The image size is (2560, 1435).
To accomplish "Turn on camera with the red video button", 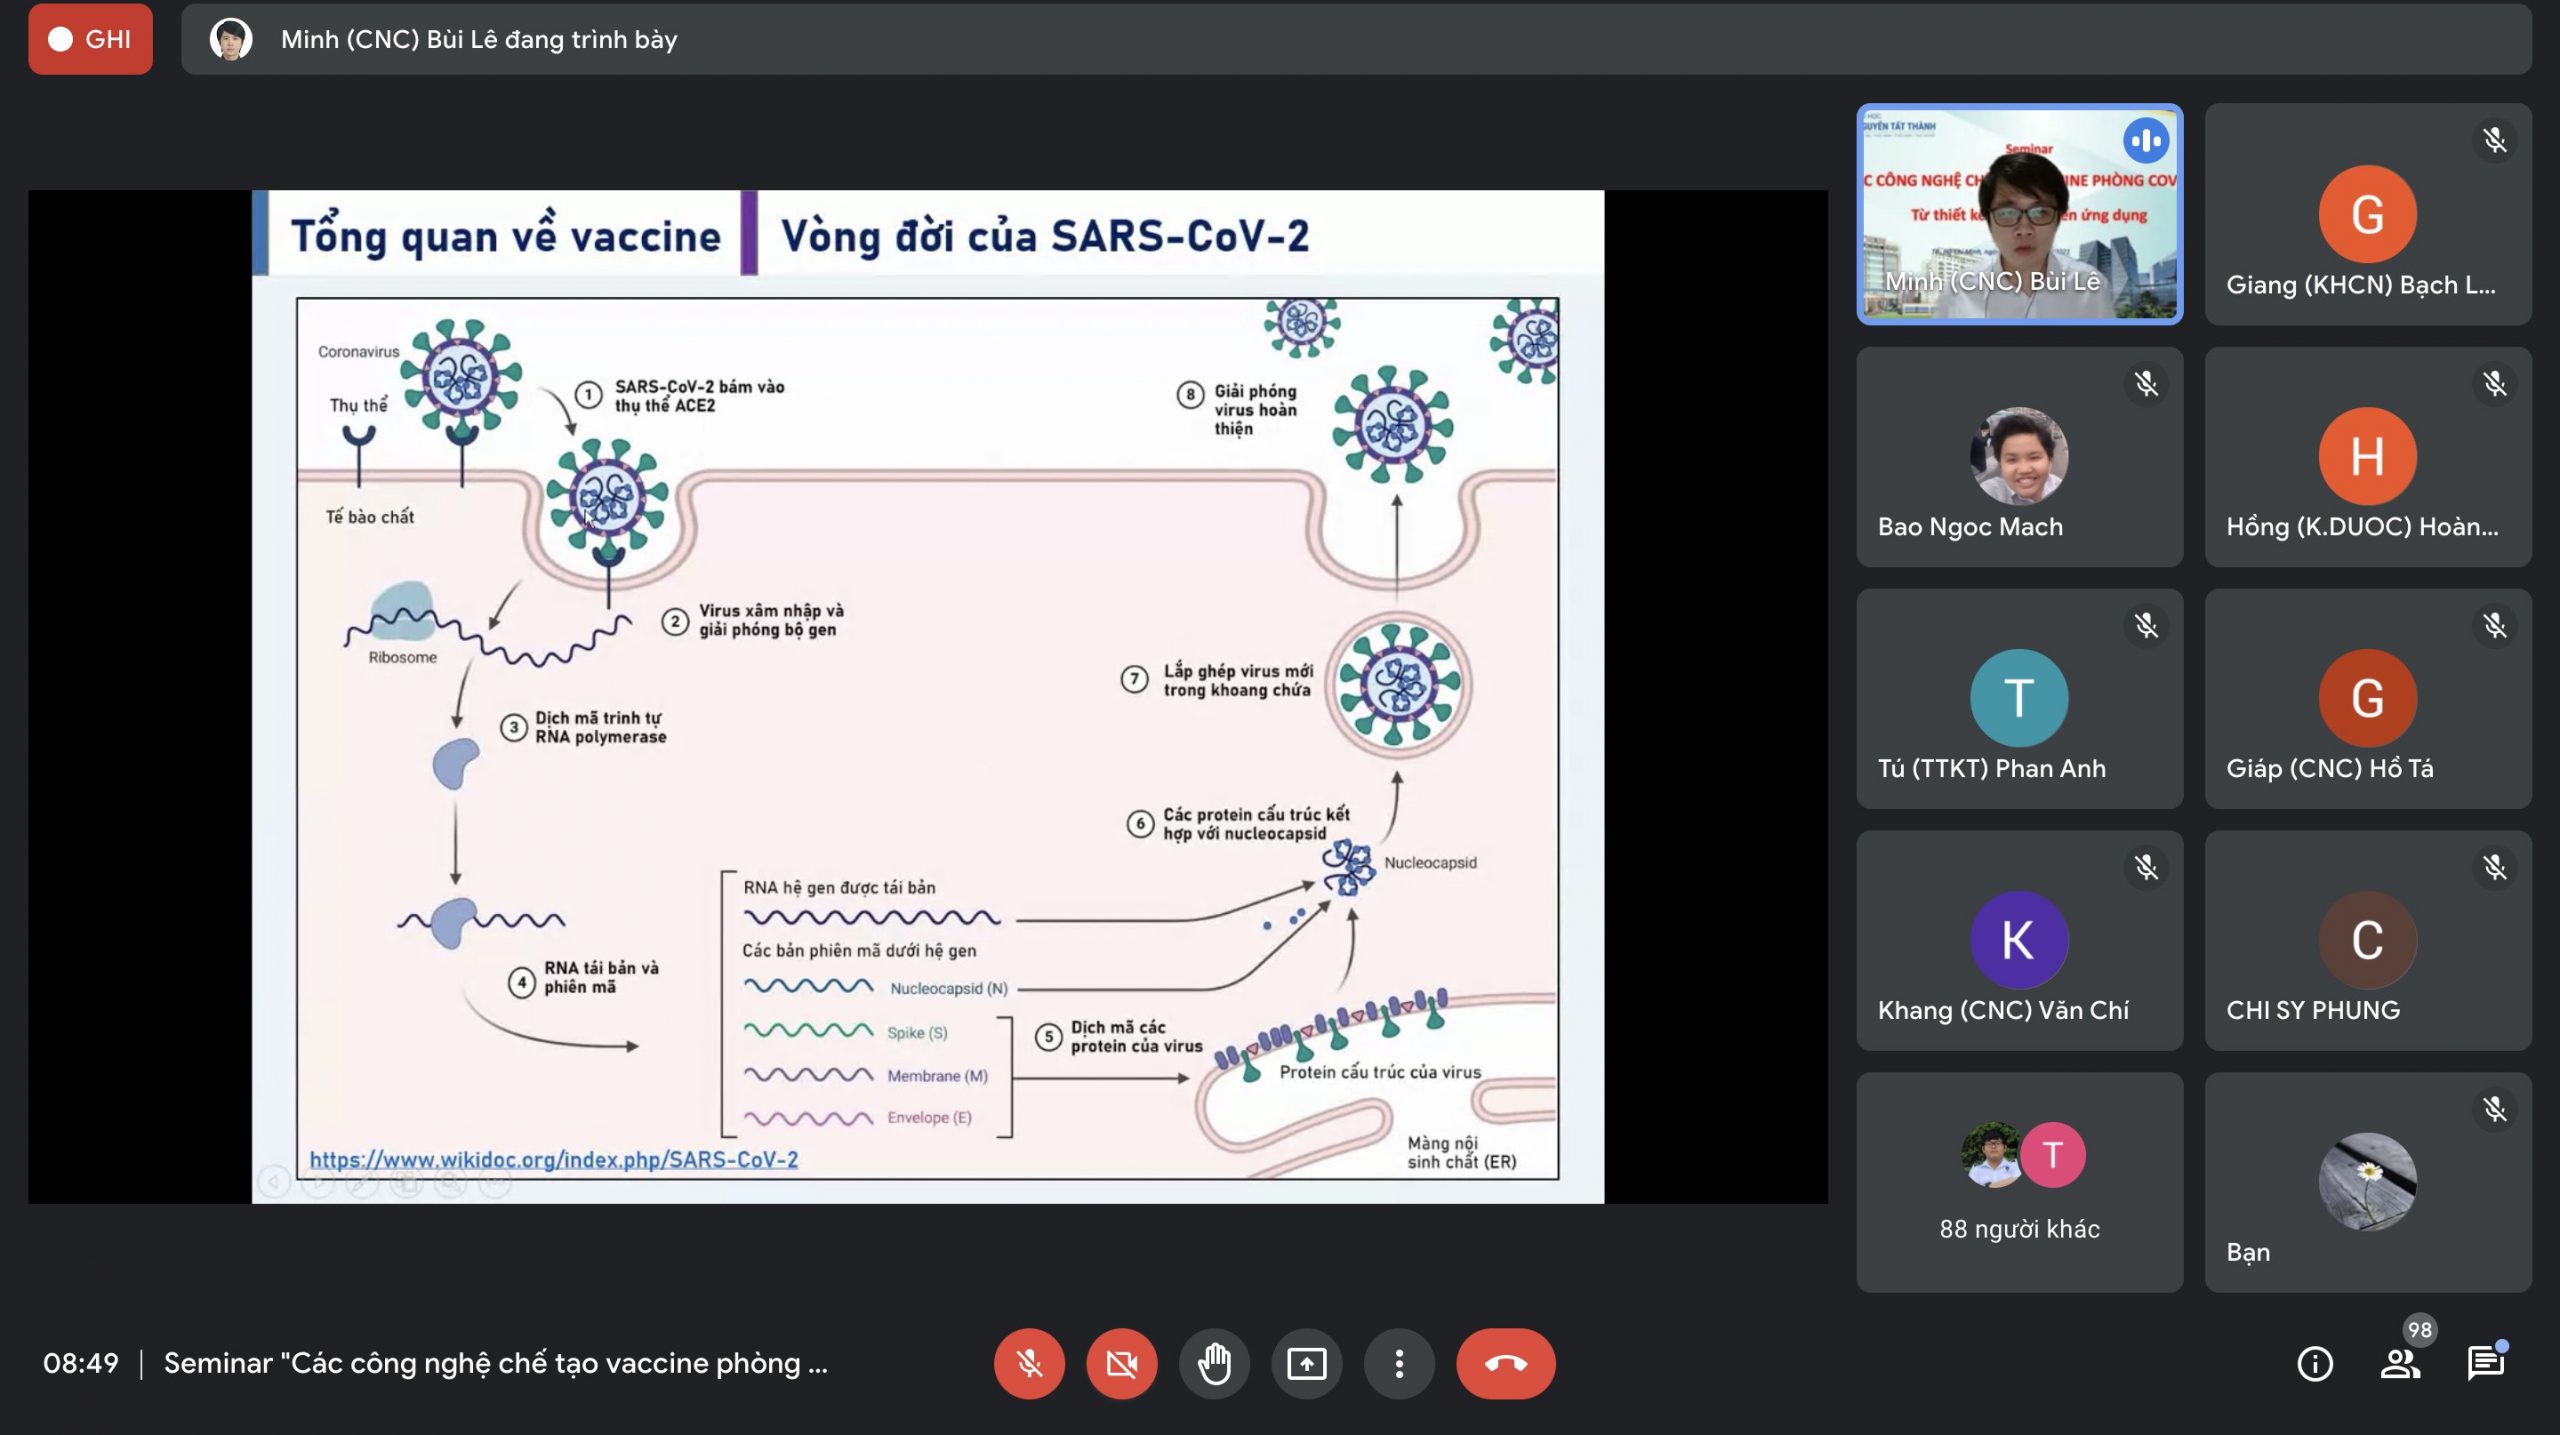I will click(x=1122, y=1363).
